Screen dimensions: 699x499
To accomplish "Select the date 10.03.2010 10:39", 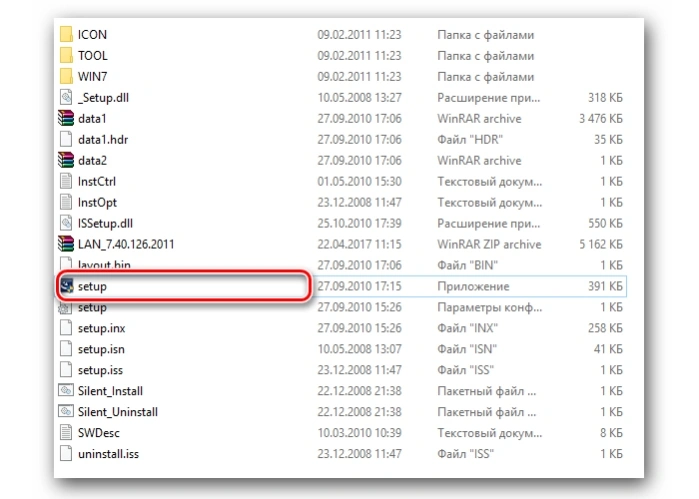I will pos(359,433).
